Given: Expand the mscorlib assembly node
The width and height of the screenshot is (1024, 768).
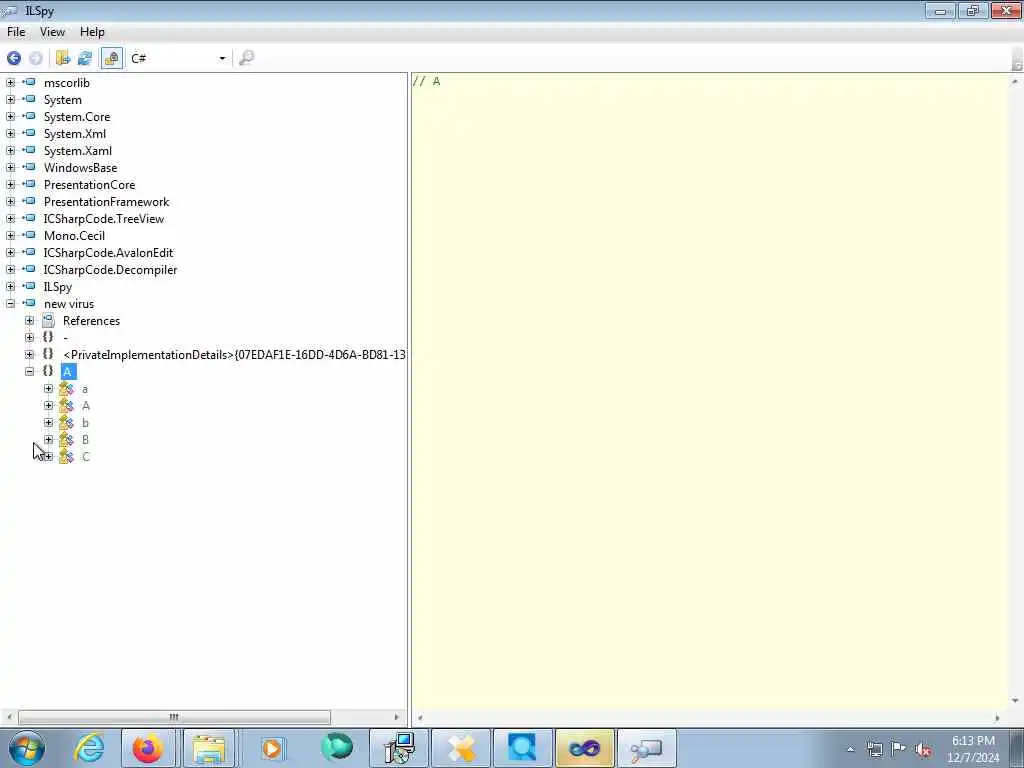Looking at the screenshot, I should point(10,83).
